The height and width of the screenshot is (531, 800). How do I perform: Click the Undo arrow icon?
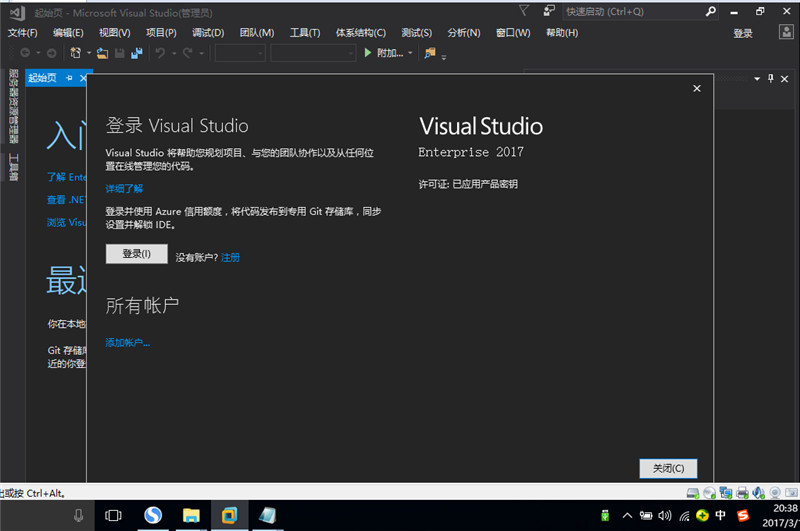point(161,53)
